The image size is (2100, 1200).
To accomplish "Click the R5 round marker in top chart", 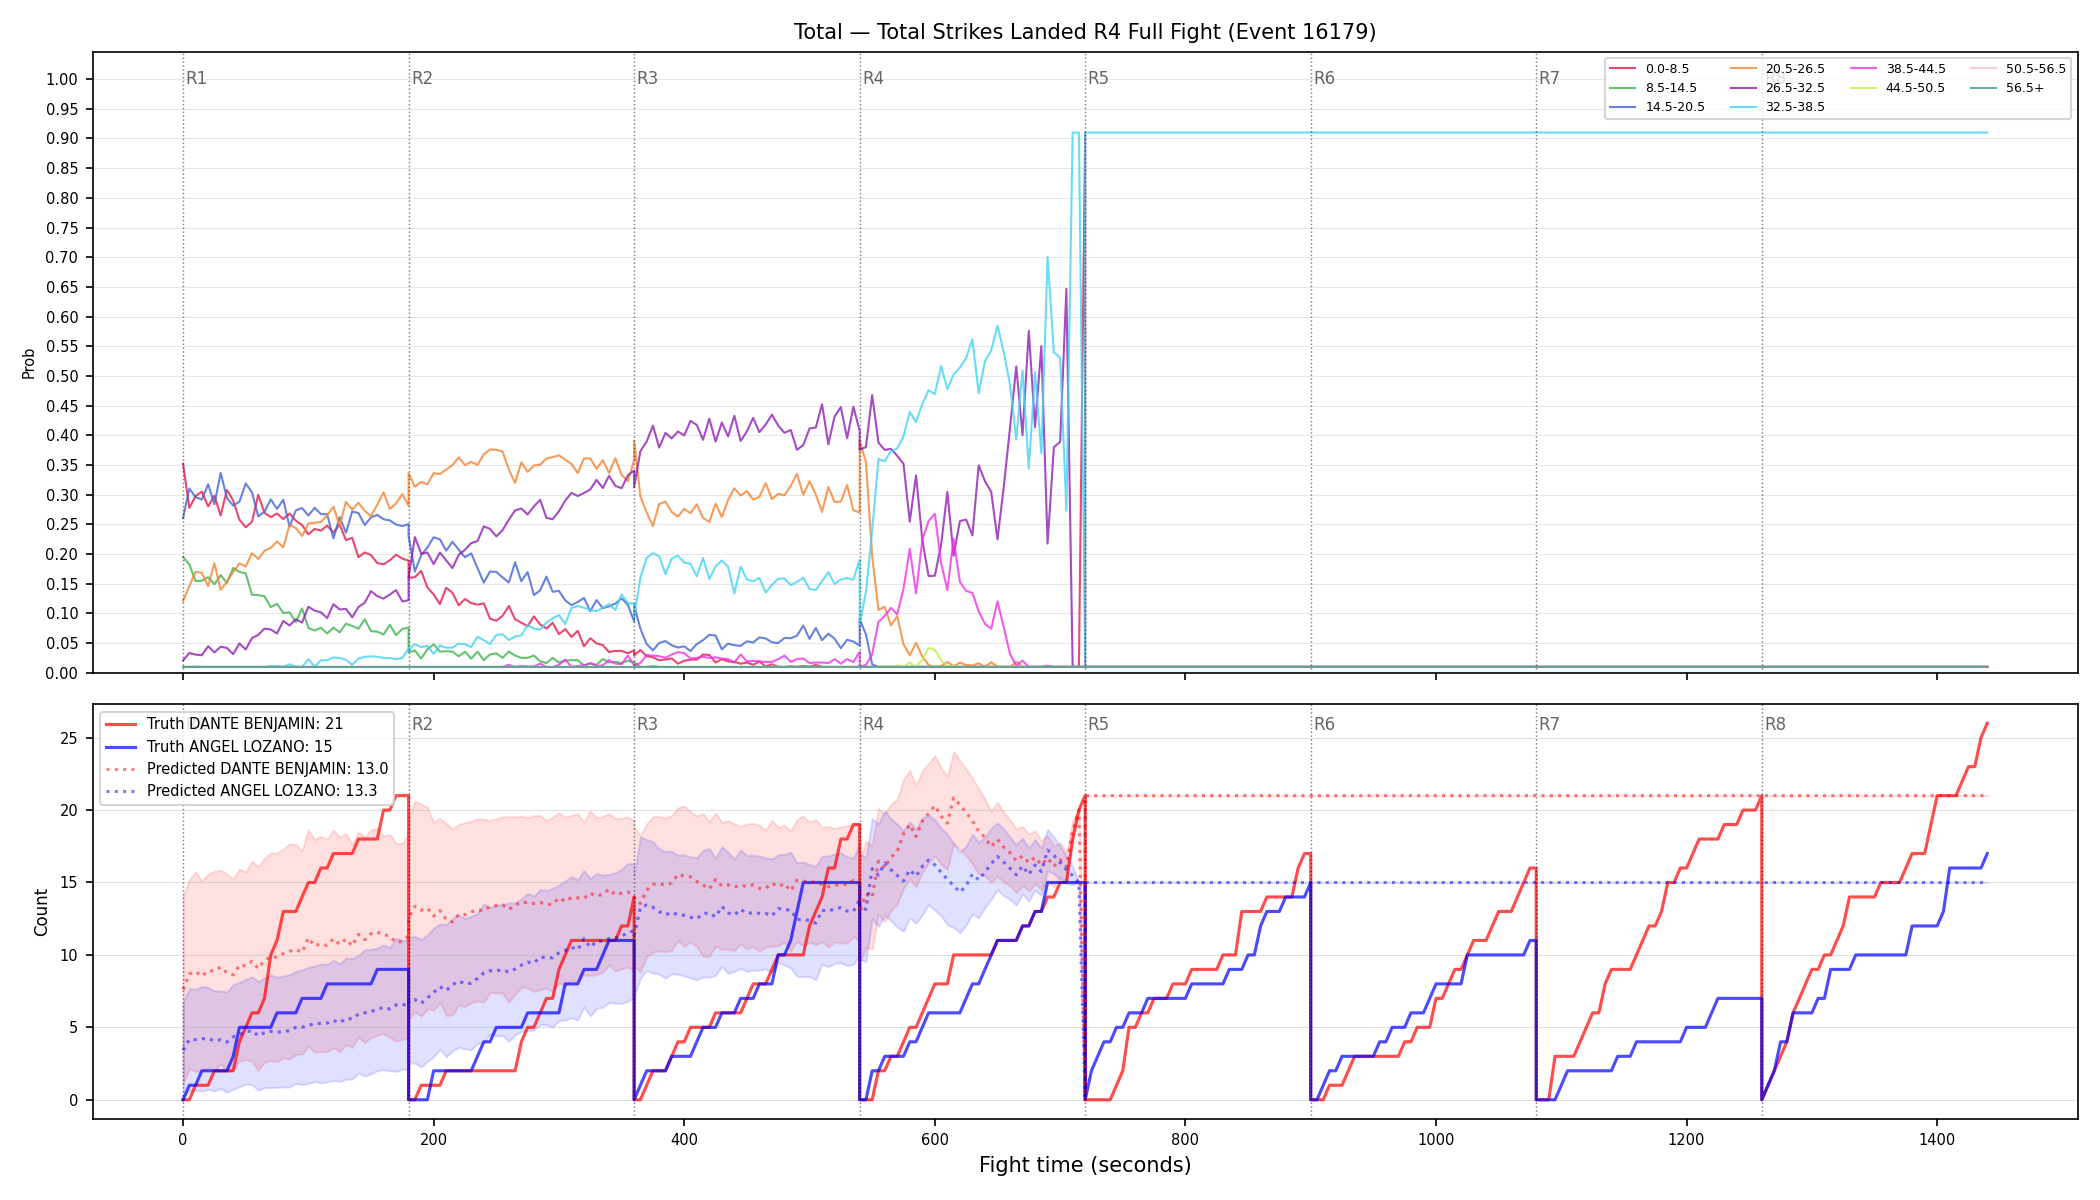I will point(1098,78).
